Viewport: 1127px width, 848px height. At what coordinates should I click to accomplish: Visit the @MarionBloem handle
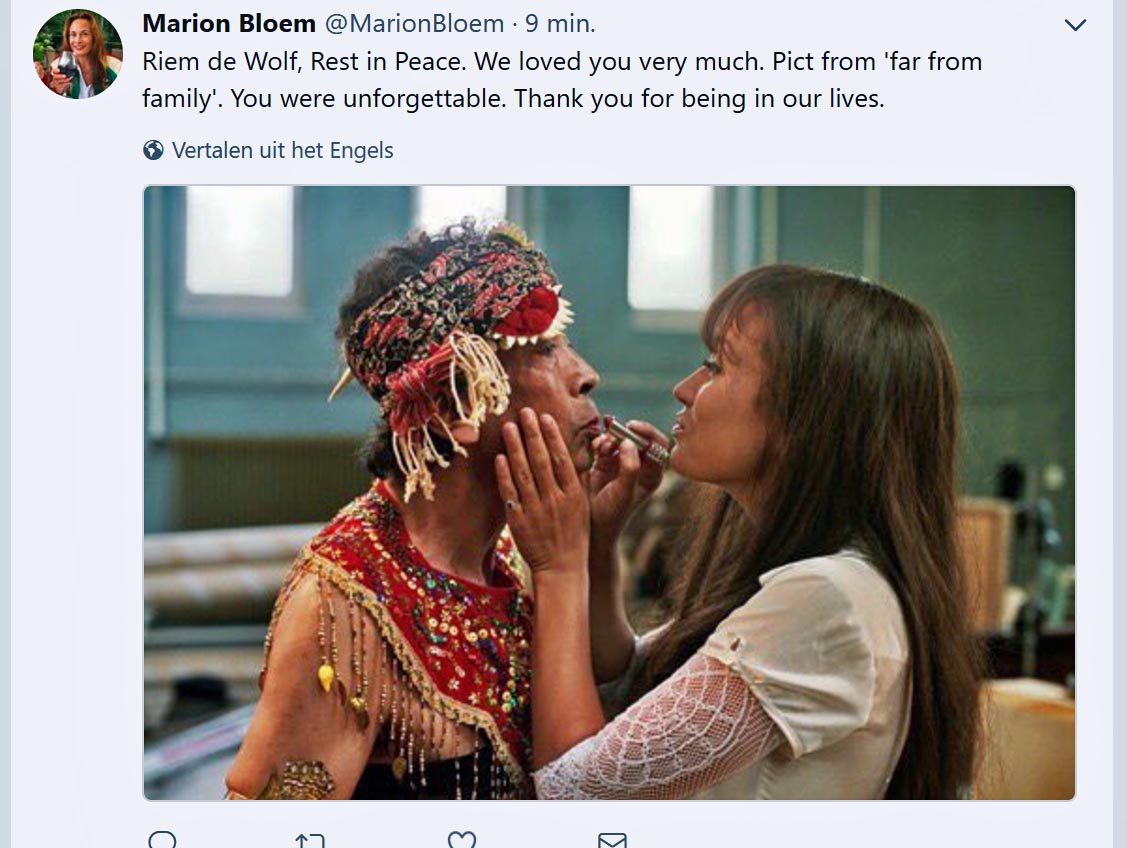(414, 23)
